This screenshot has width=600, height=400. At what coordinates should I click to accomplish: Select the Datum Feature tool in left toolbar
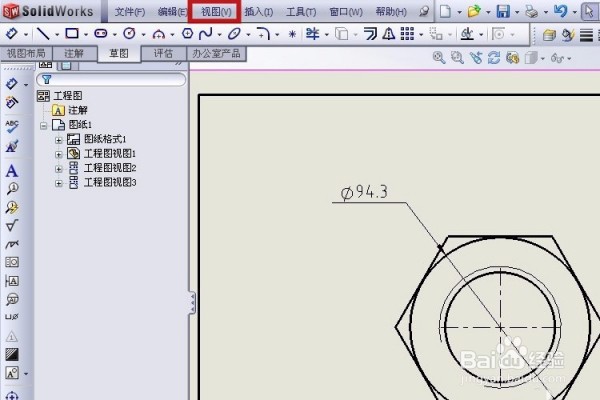click(x=12, y=281)
